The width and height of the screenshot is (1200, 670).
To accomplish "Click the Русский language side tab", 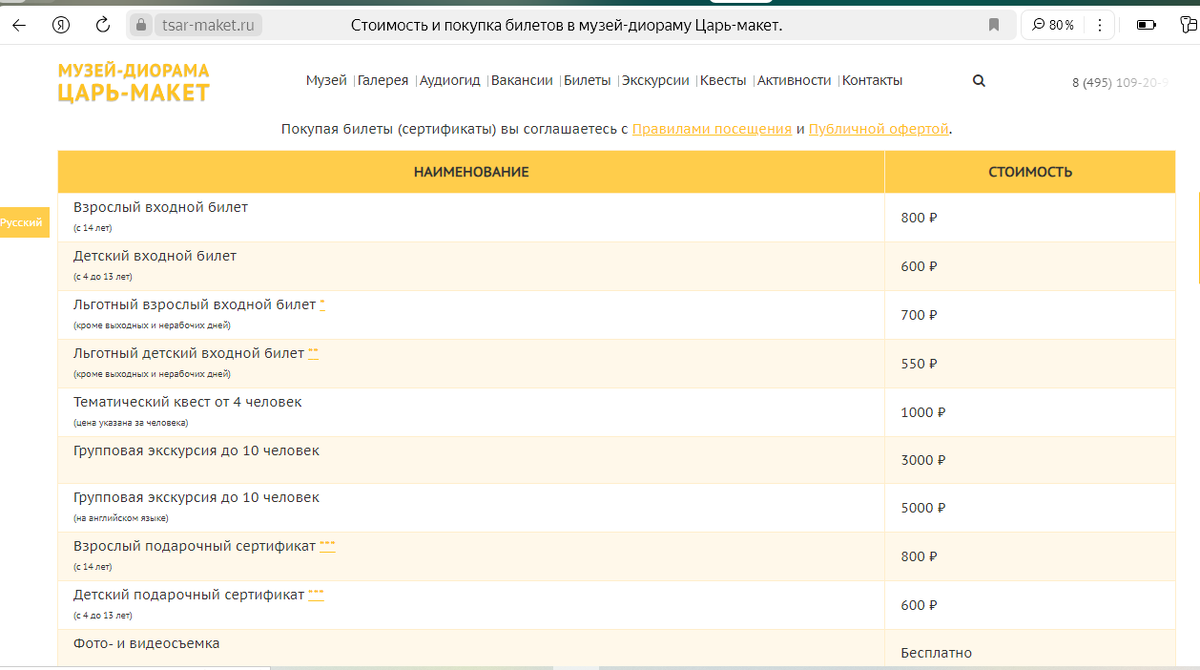I will [23, 223].
